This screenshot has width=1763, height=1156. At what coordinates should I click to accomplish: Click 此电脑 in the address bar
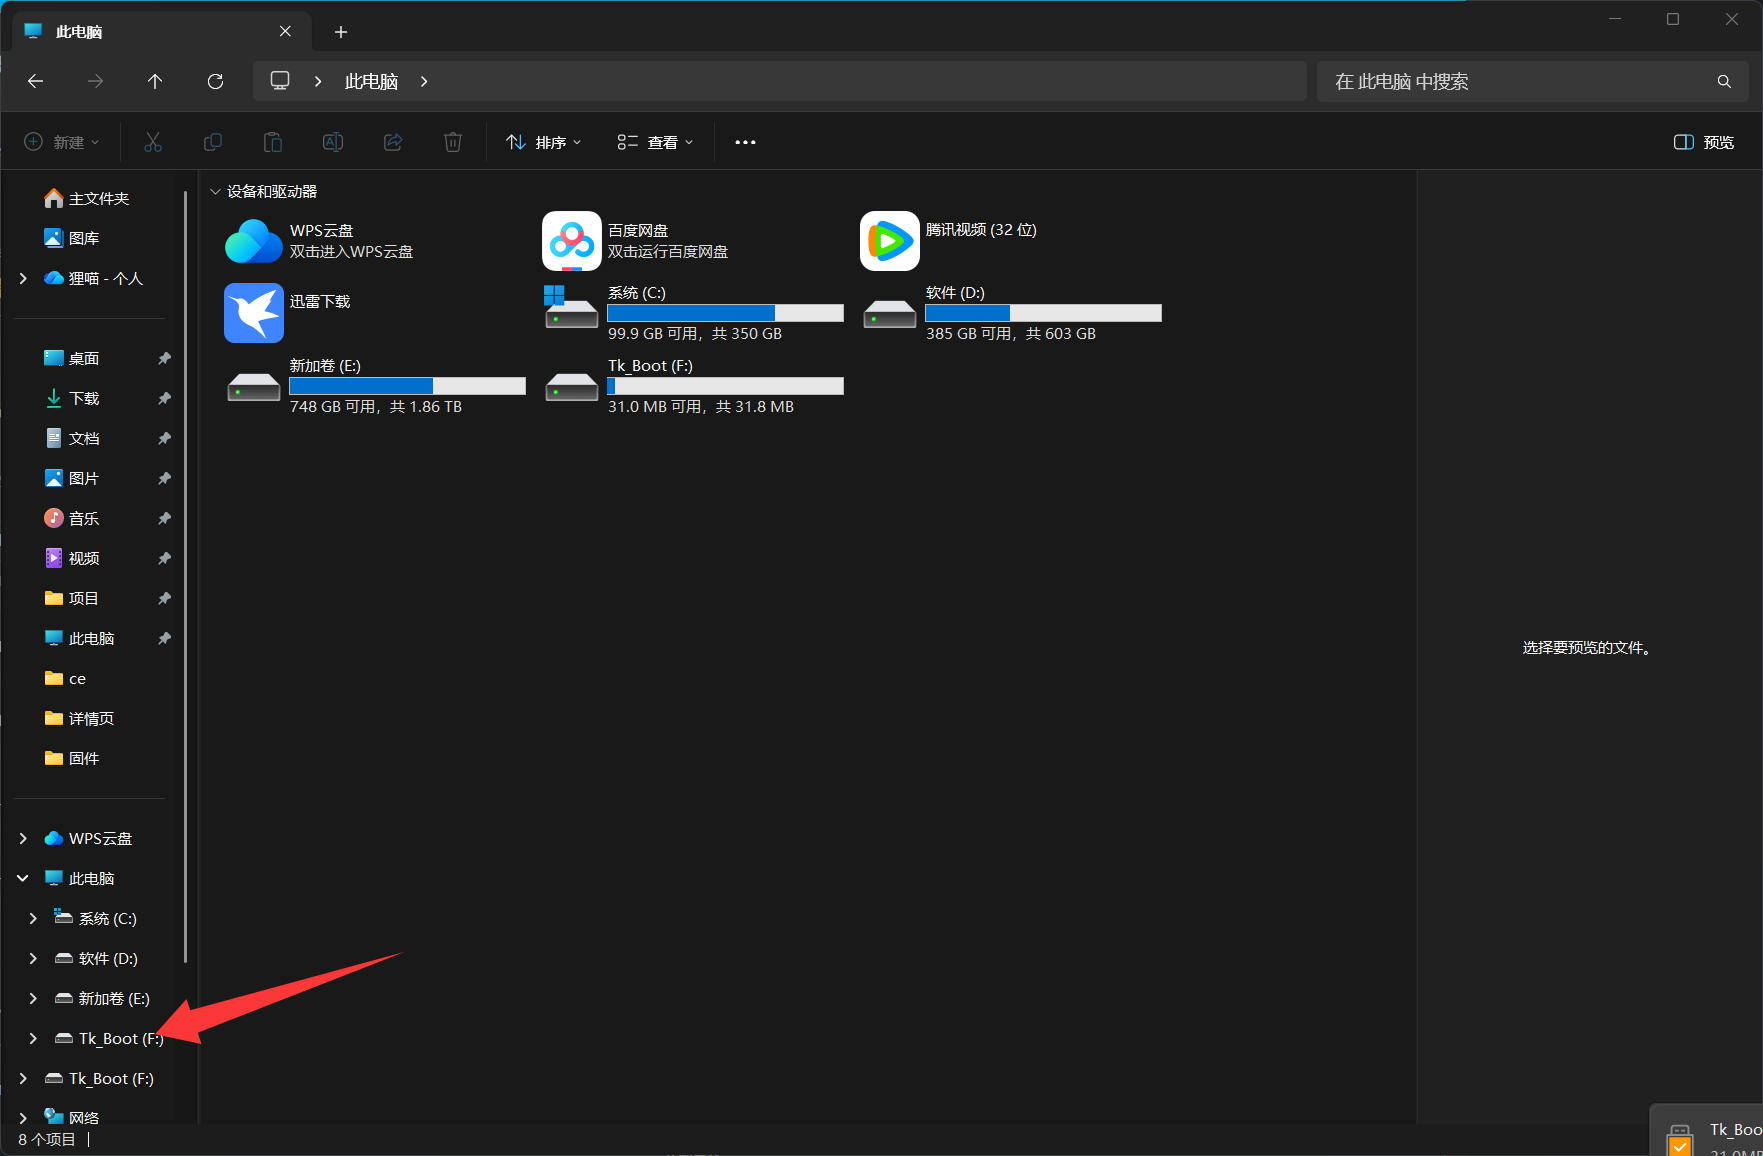(371, 81)
